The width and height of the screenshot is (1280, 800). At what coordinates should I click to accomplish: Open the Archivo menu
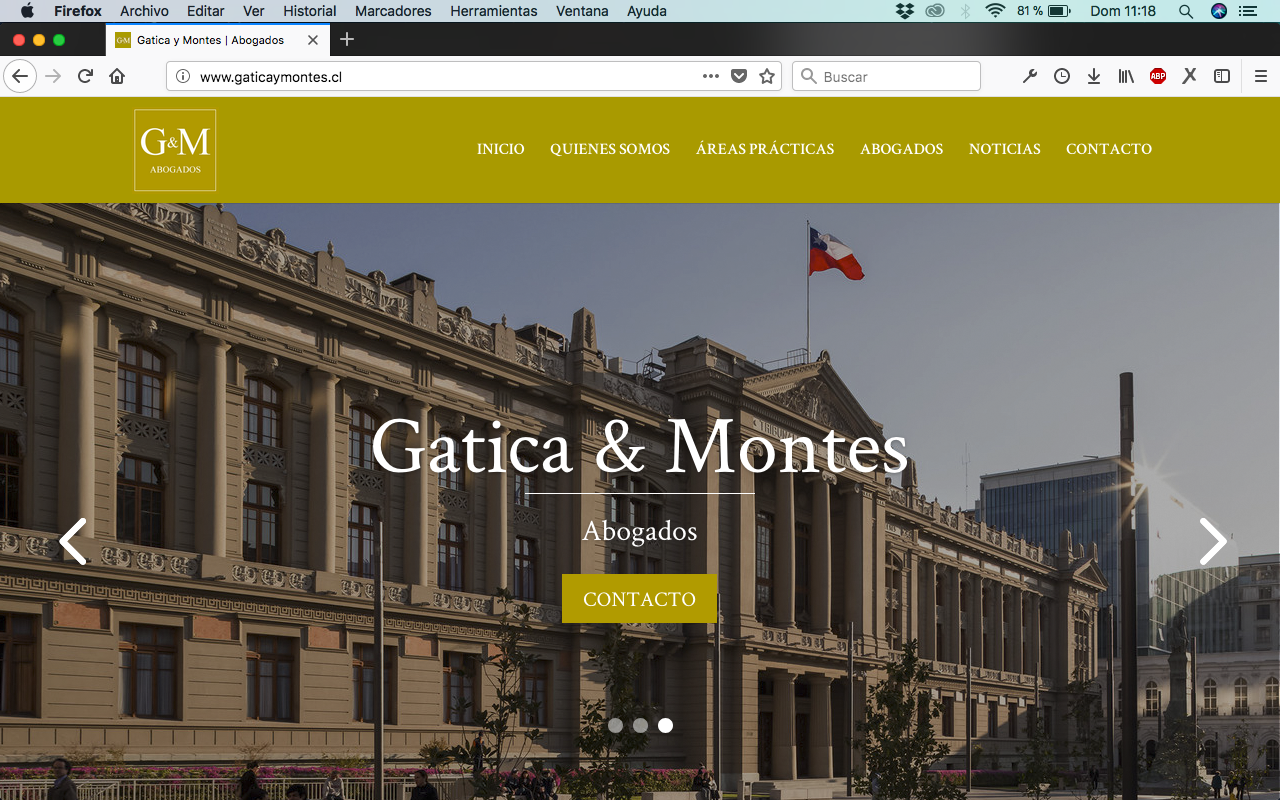144,11
